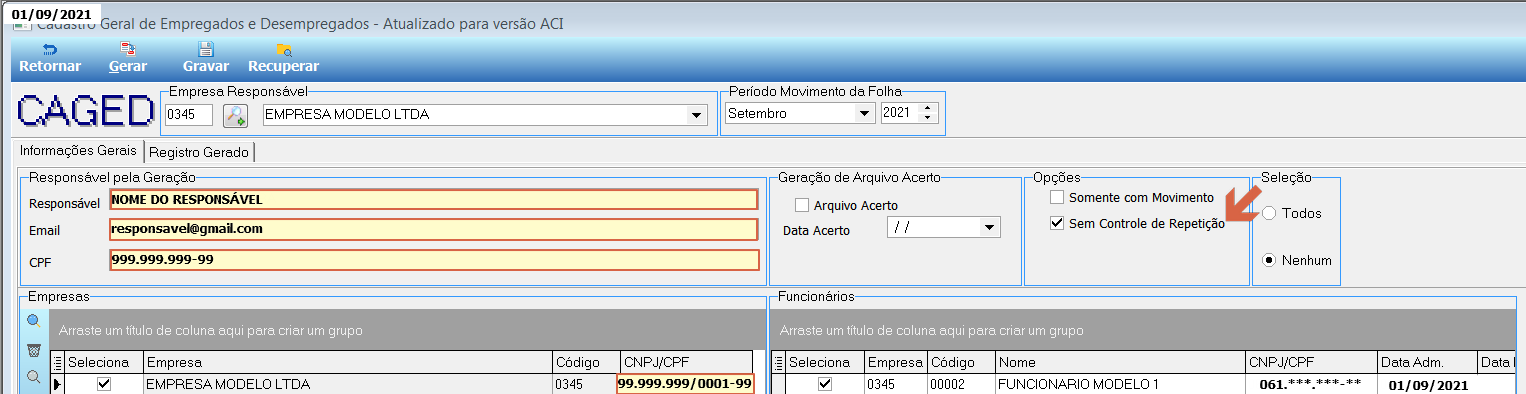1526x394 pixels.
Task: Click the gray magnifier icon in Empresas panel
Action: point(33,377)
